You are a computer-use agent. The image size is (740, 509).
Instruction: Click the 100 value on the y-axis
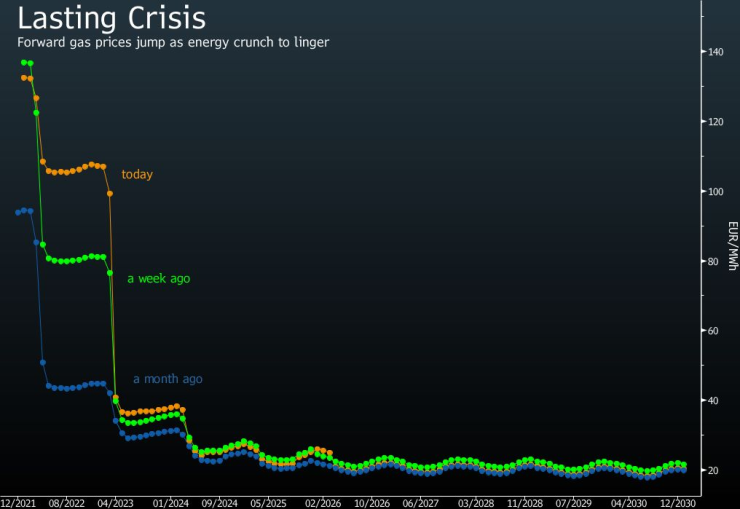pyautogui.click(x=716, y=192)
